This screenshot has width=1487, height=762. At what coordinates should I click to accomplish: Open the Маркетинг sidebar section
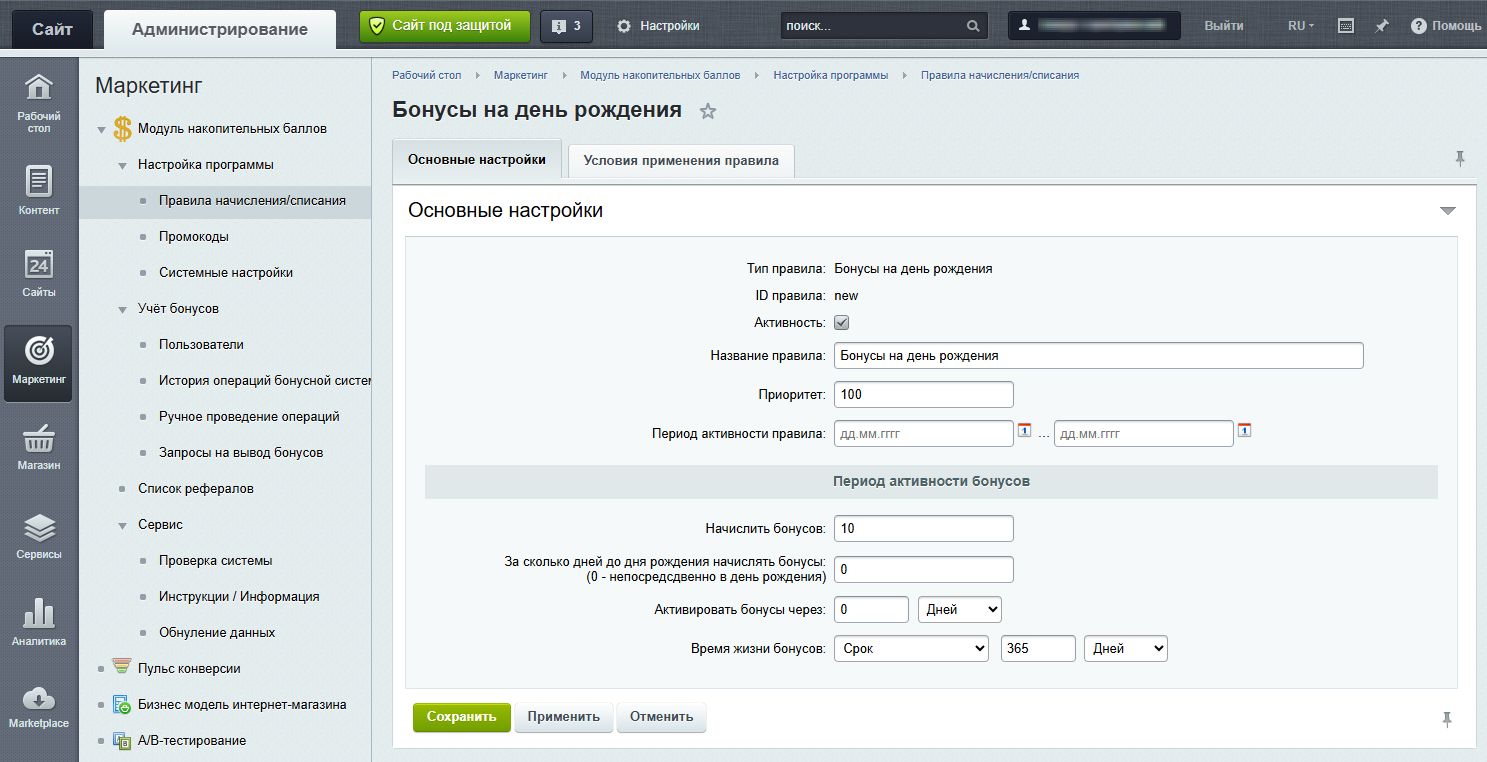pyautogui.click(x=39, y=362)
